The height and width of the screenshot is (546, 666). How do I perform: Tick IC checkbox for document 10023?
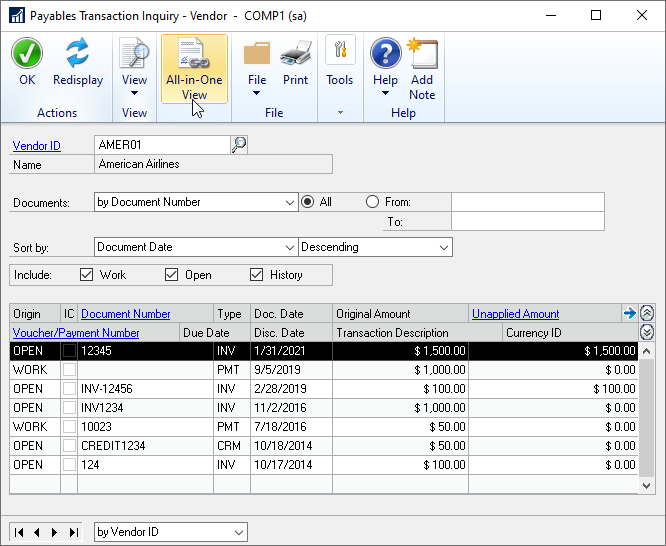click(x=69, y=426)
